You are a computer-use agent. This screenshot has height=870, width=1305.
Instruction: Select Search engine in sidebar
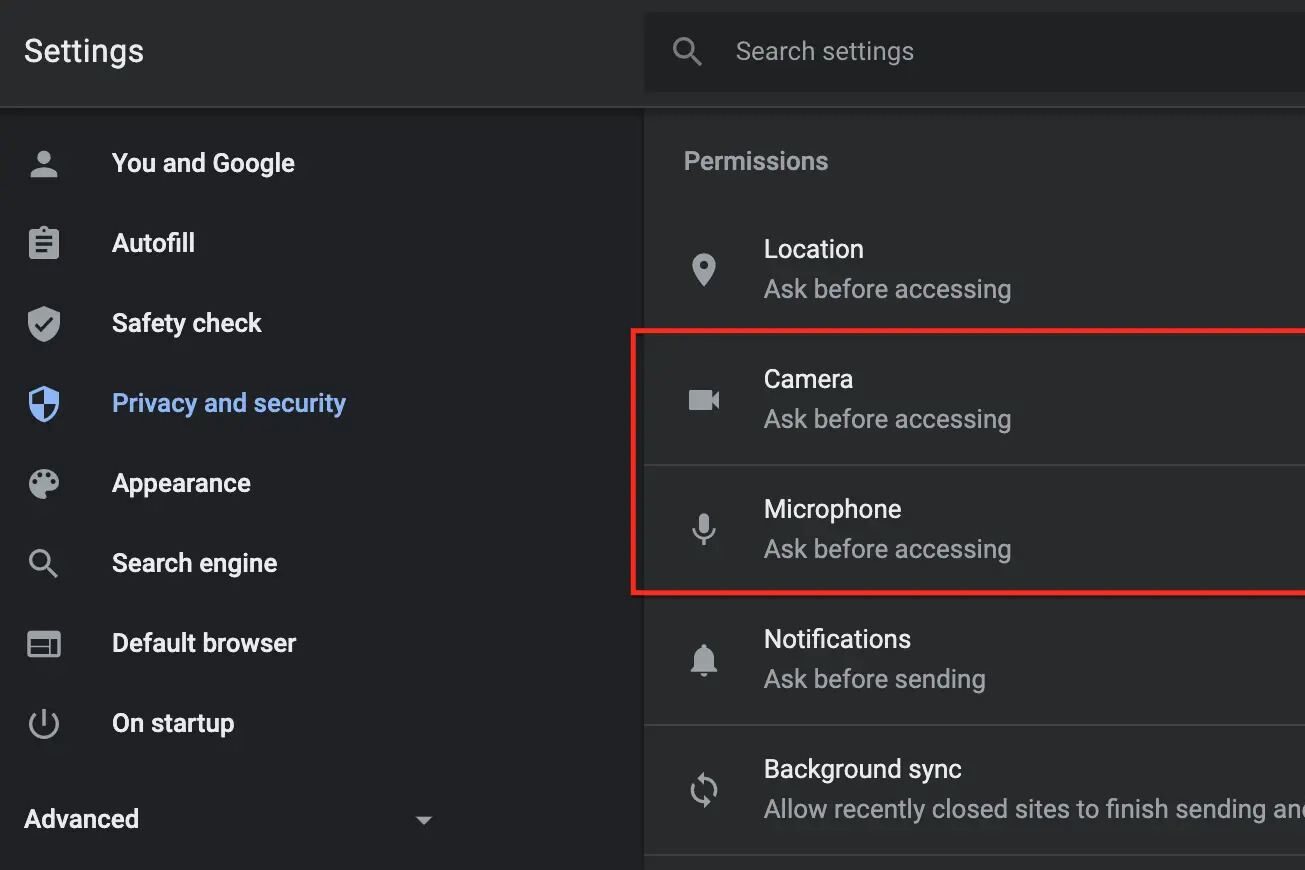(x=194, y=562)
